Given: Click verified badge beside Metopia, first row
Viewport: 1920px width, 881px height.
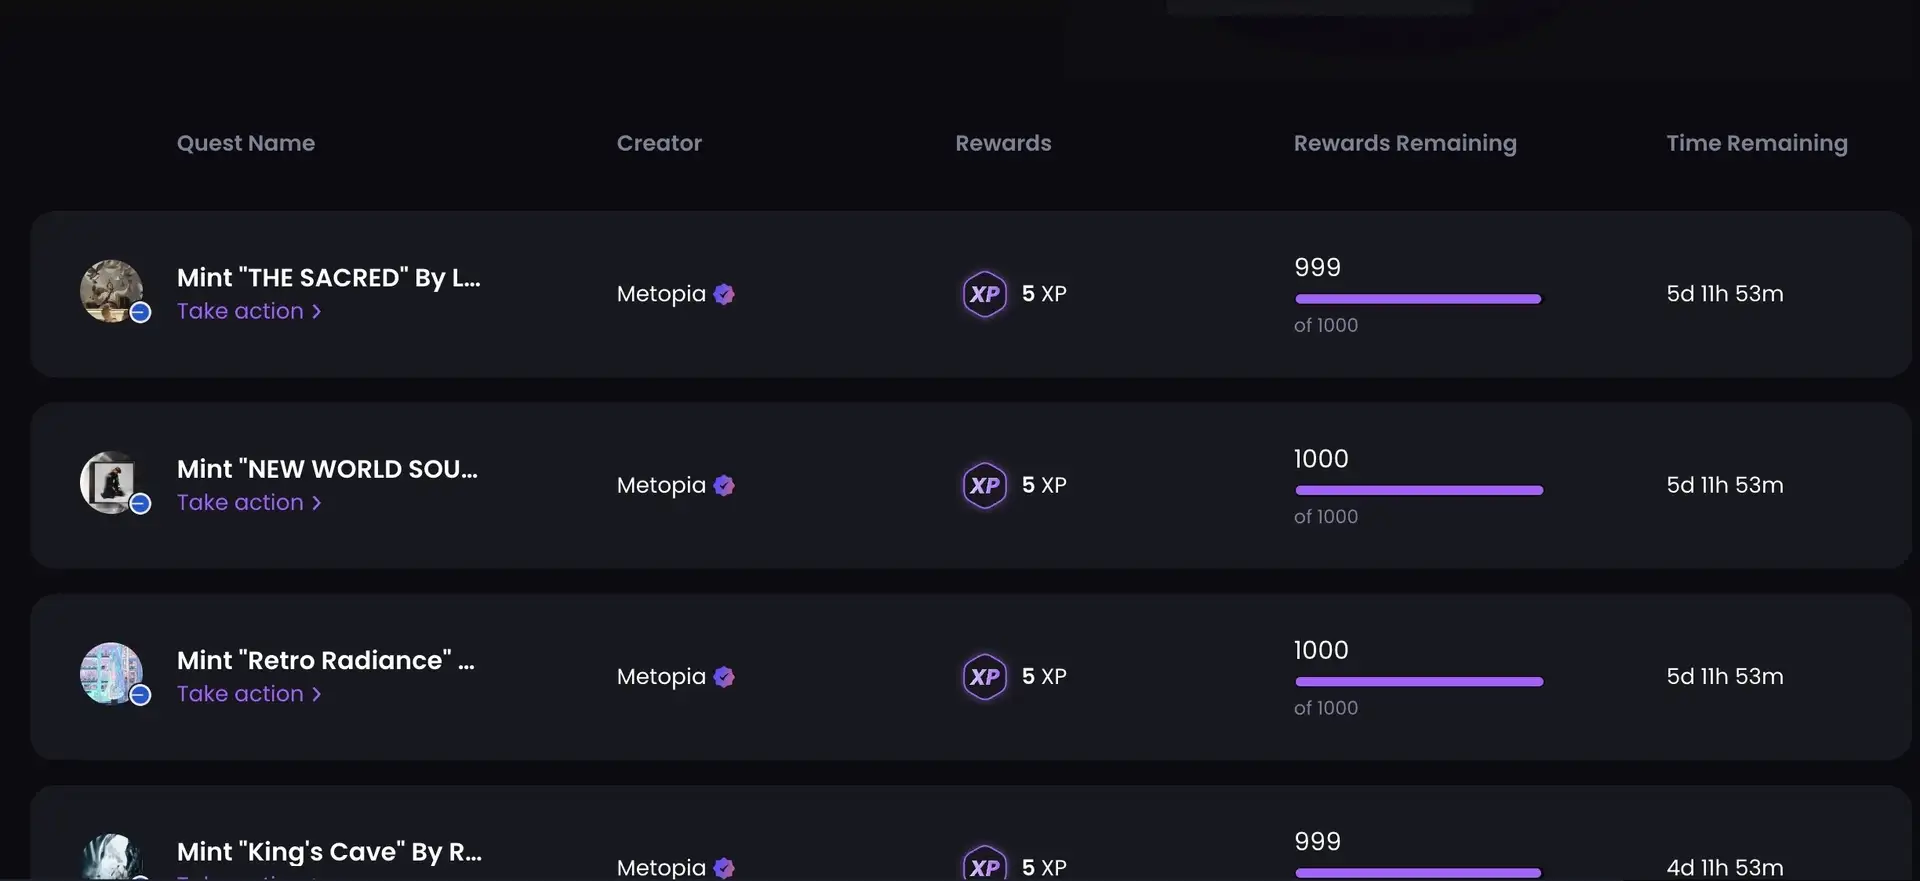Looking at the screenshot, I should 724,294.
